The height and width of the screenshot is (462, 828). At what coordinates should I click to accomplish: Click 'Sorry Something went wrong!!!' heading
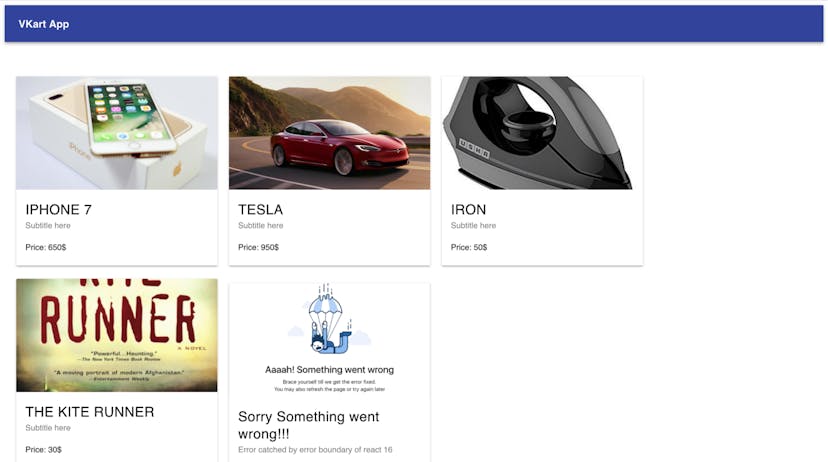point(308,425)
